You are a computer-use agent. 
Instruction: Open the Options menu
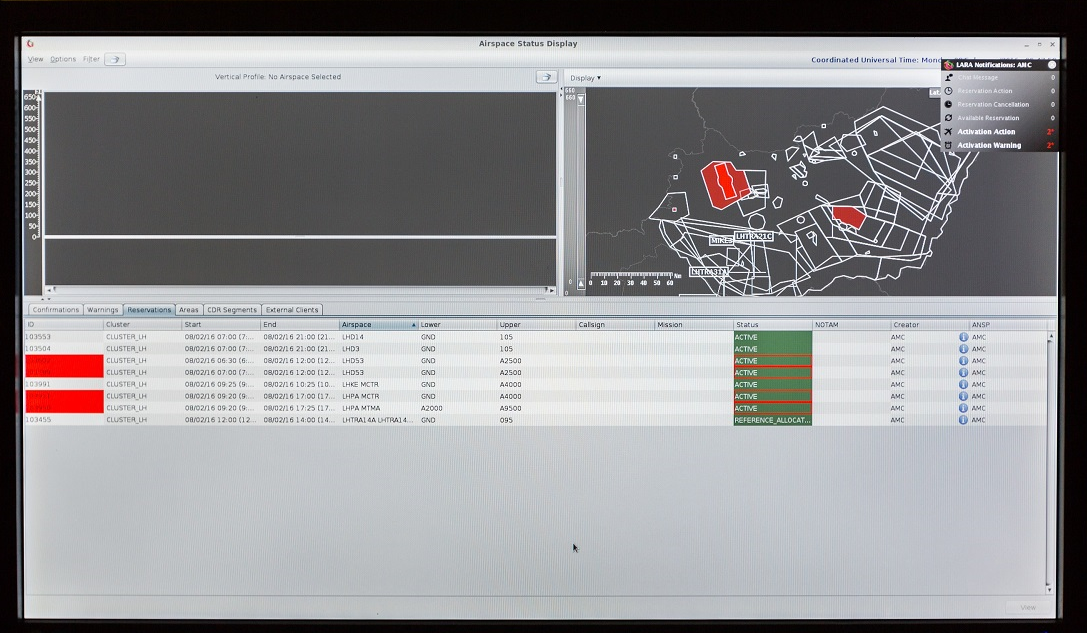point(63,60)
